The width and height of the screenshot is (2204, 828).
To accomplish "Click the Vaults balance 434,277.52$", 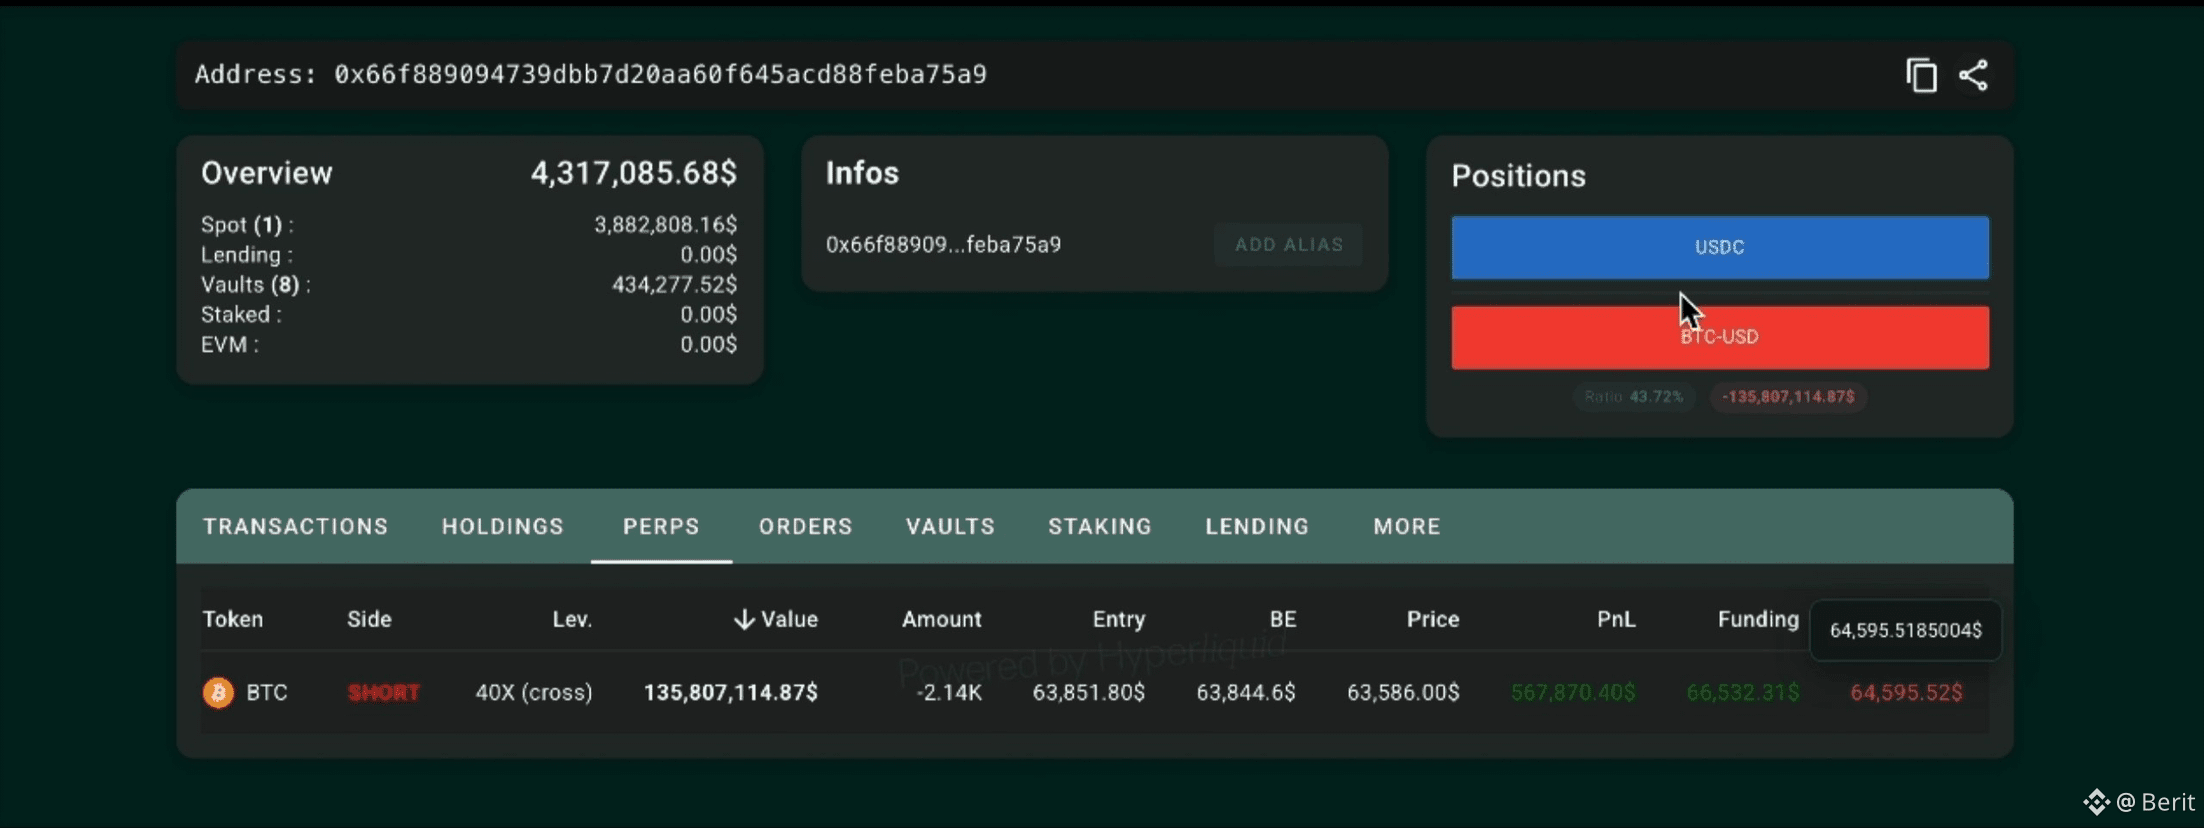I will pos(675,284).
